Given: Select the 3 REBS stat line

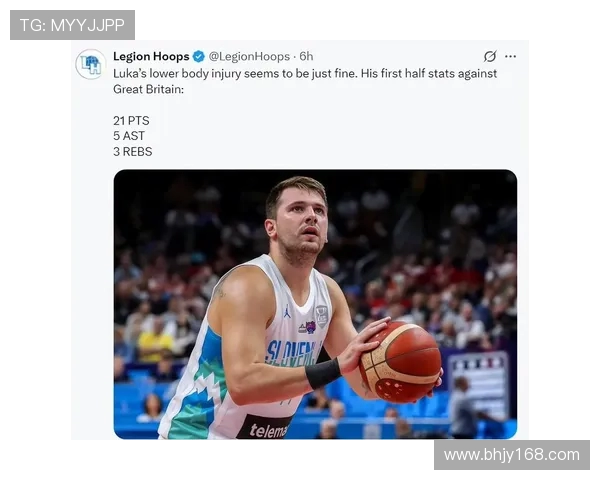Looking at the screenshot, I should pos(133,152).
